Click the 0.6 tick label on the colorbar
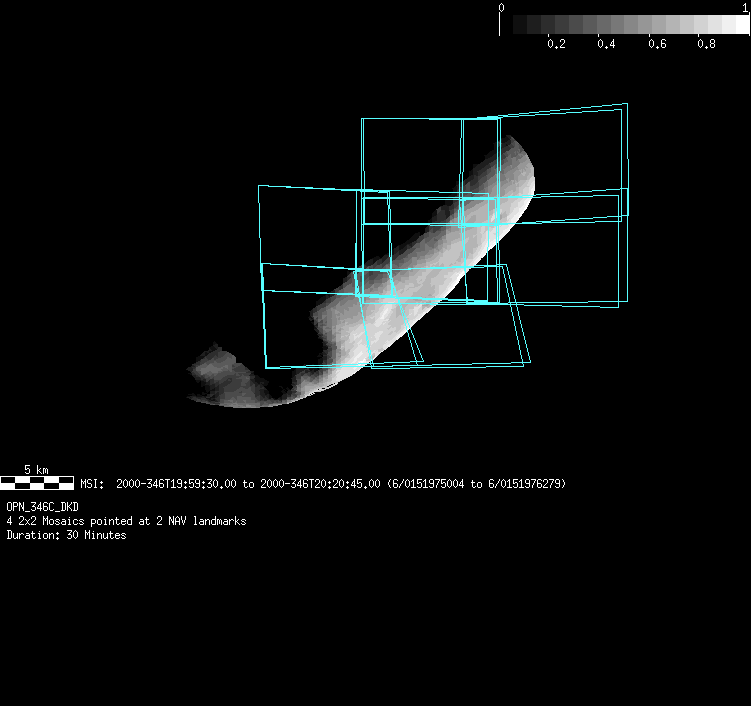 click(x=656, y=45)
